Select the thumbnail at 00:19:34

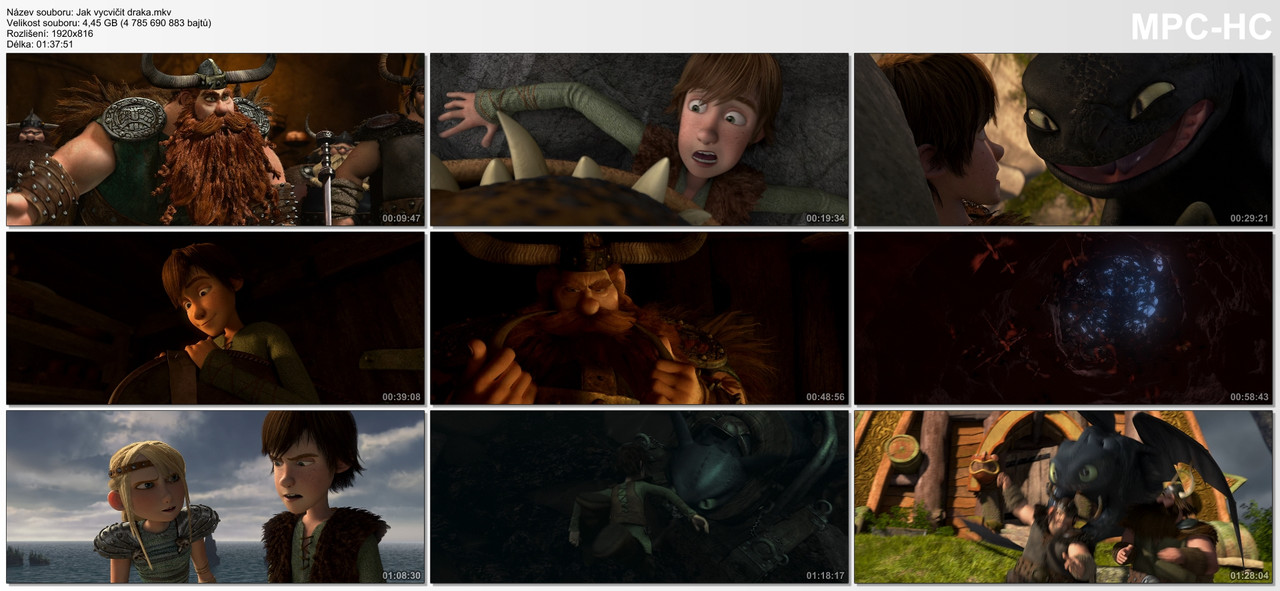point(639,139)
